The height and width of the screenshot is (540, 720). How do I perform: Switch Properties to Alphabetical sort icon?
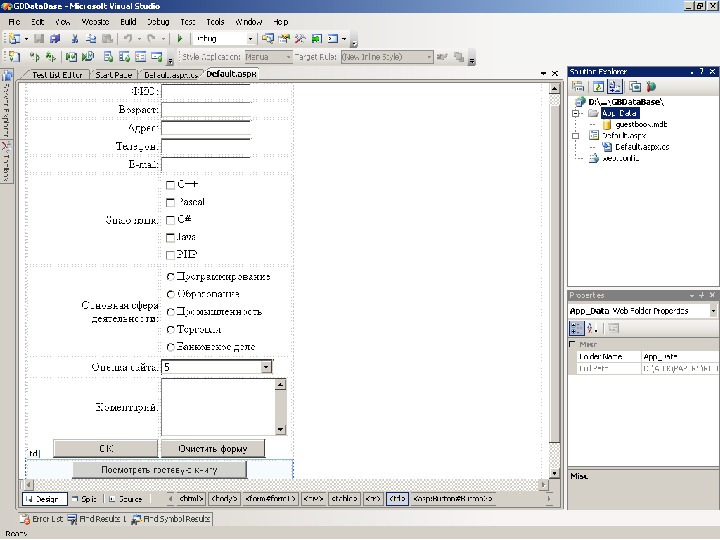click(x=591, y=328)
